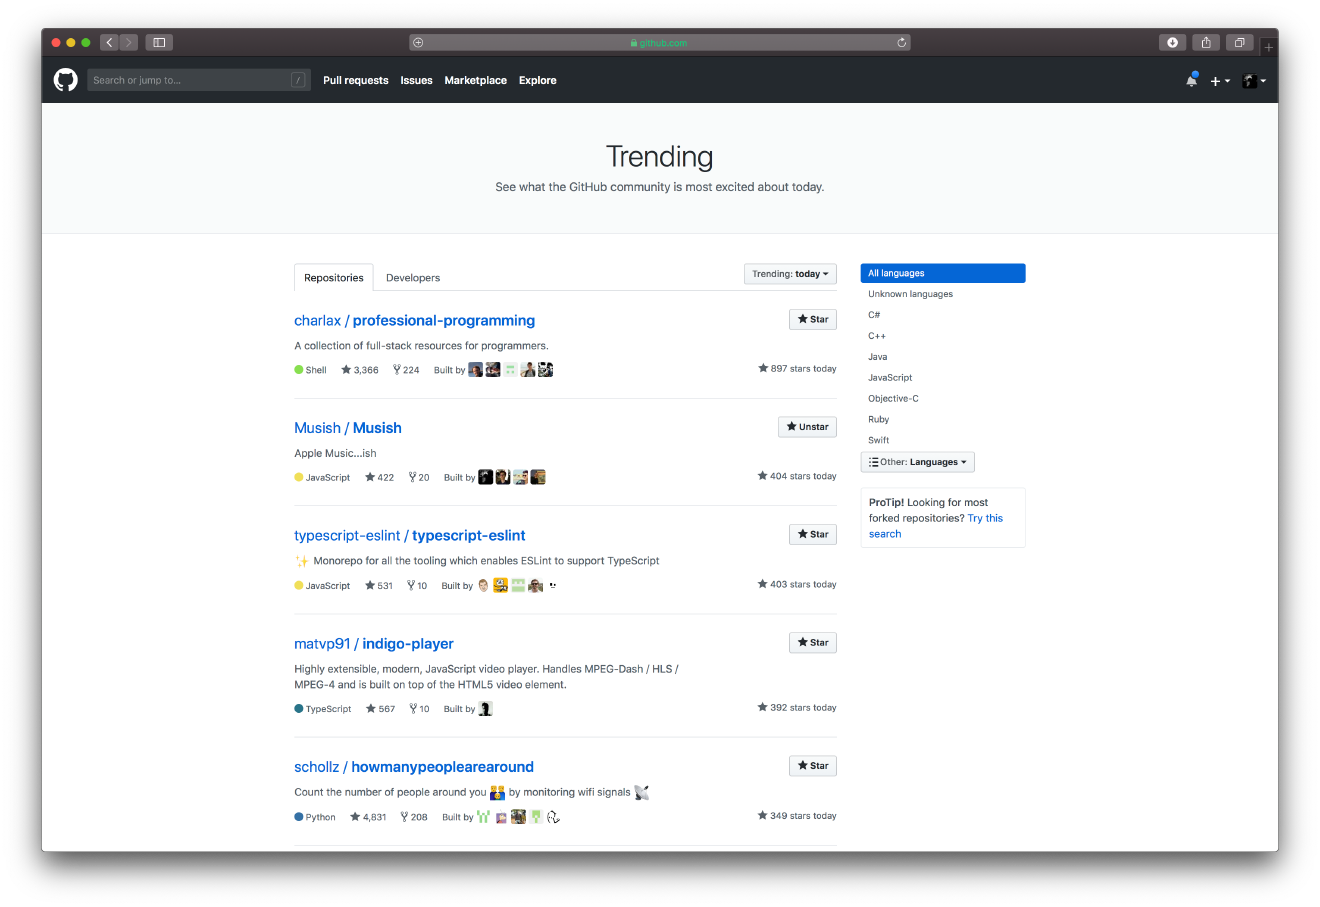Viewport: 1320px width, 907px height.
Task: Click the fork icon showing 224 on charlax repo
Action: click(396, 369)
